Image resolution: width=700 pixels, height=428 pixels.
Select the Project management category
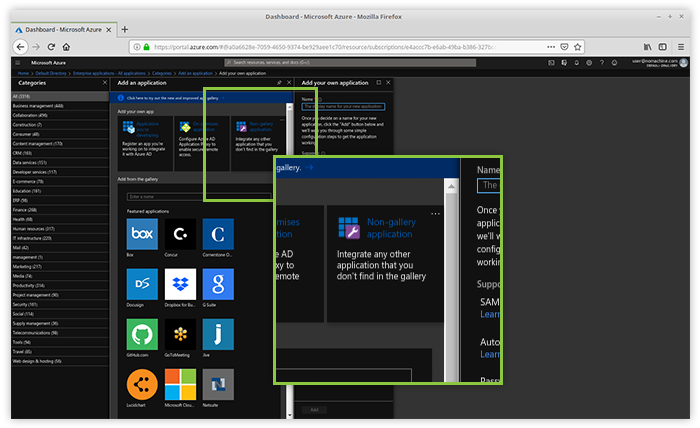tap(60, 295)
